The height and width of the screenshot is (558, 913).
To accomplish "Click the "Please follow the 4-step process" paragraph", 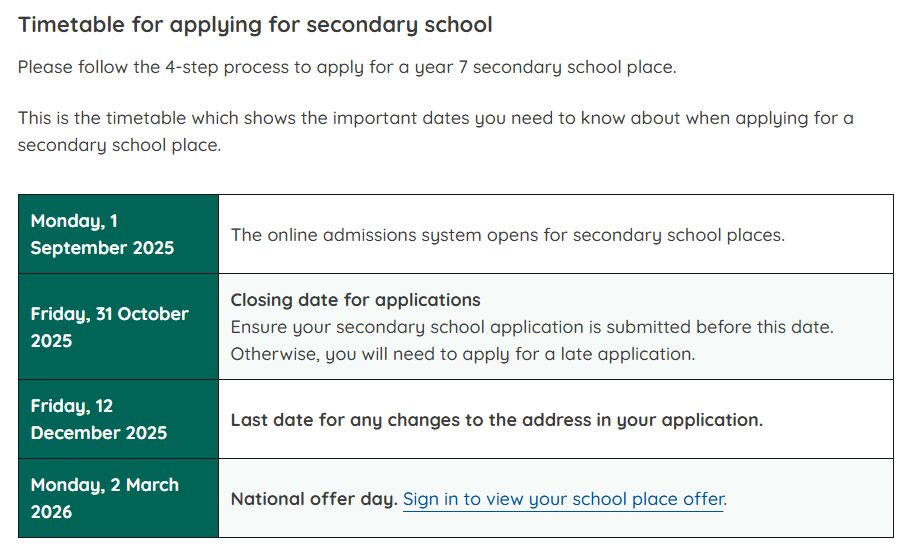I will click(x=347, y=68).
